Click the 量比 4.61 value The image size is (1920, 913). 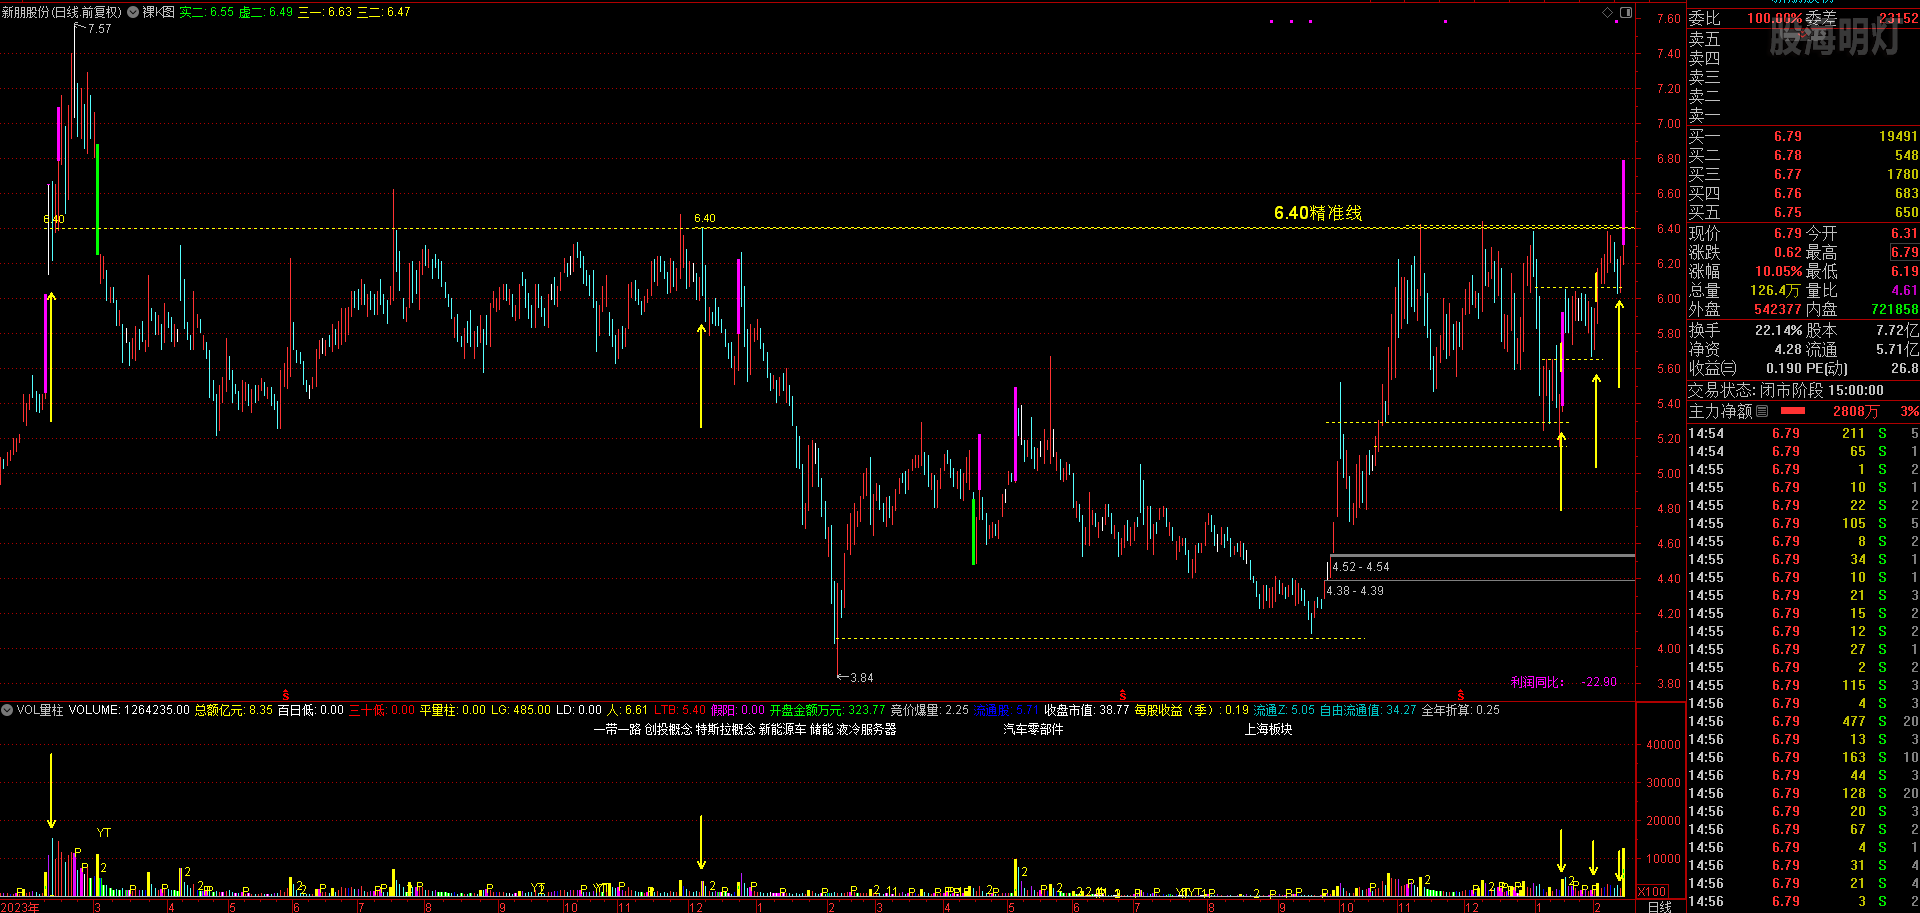tap(1904, 290)
